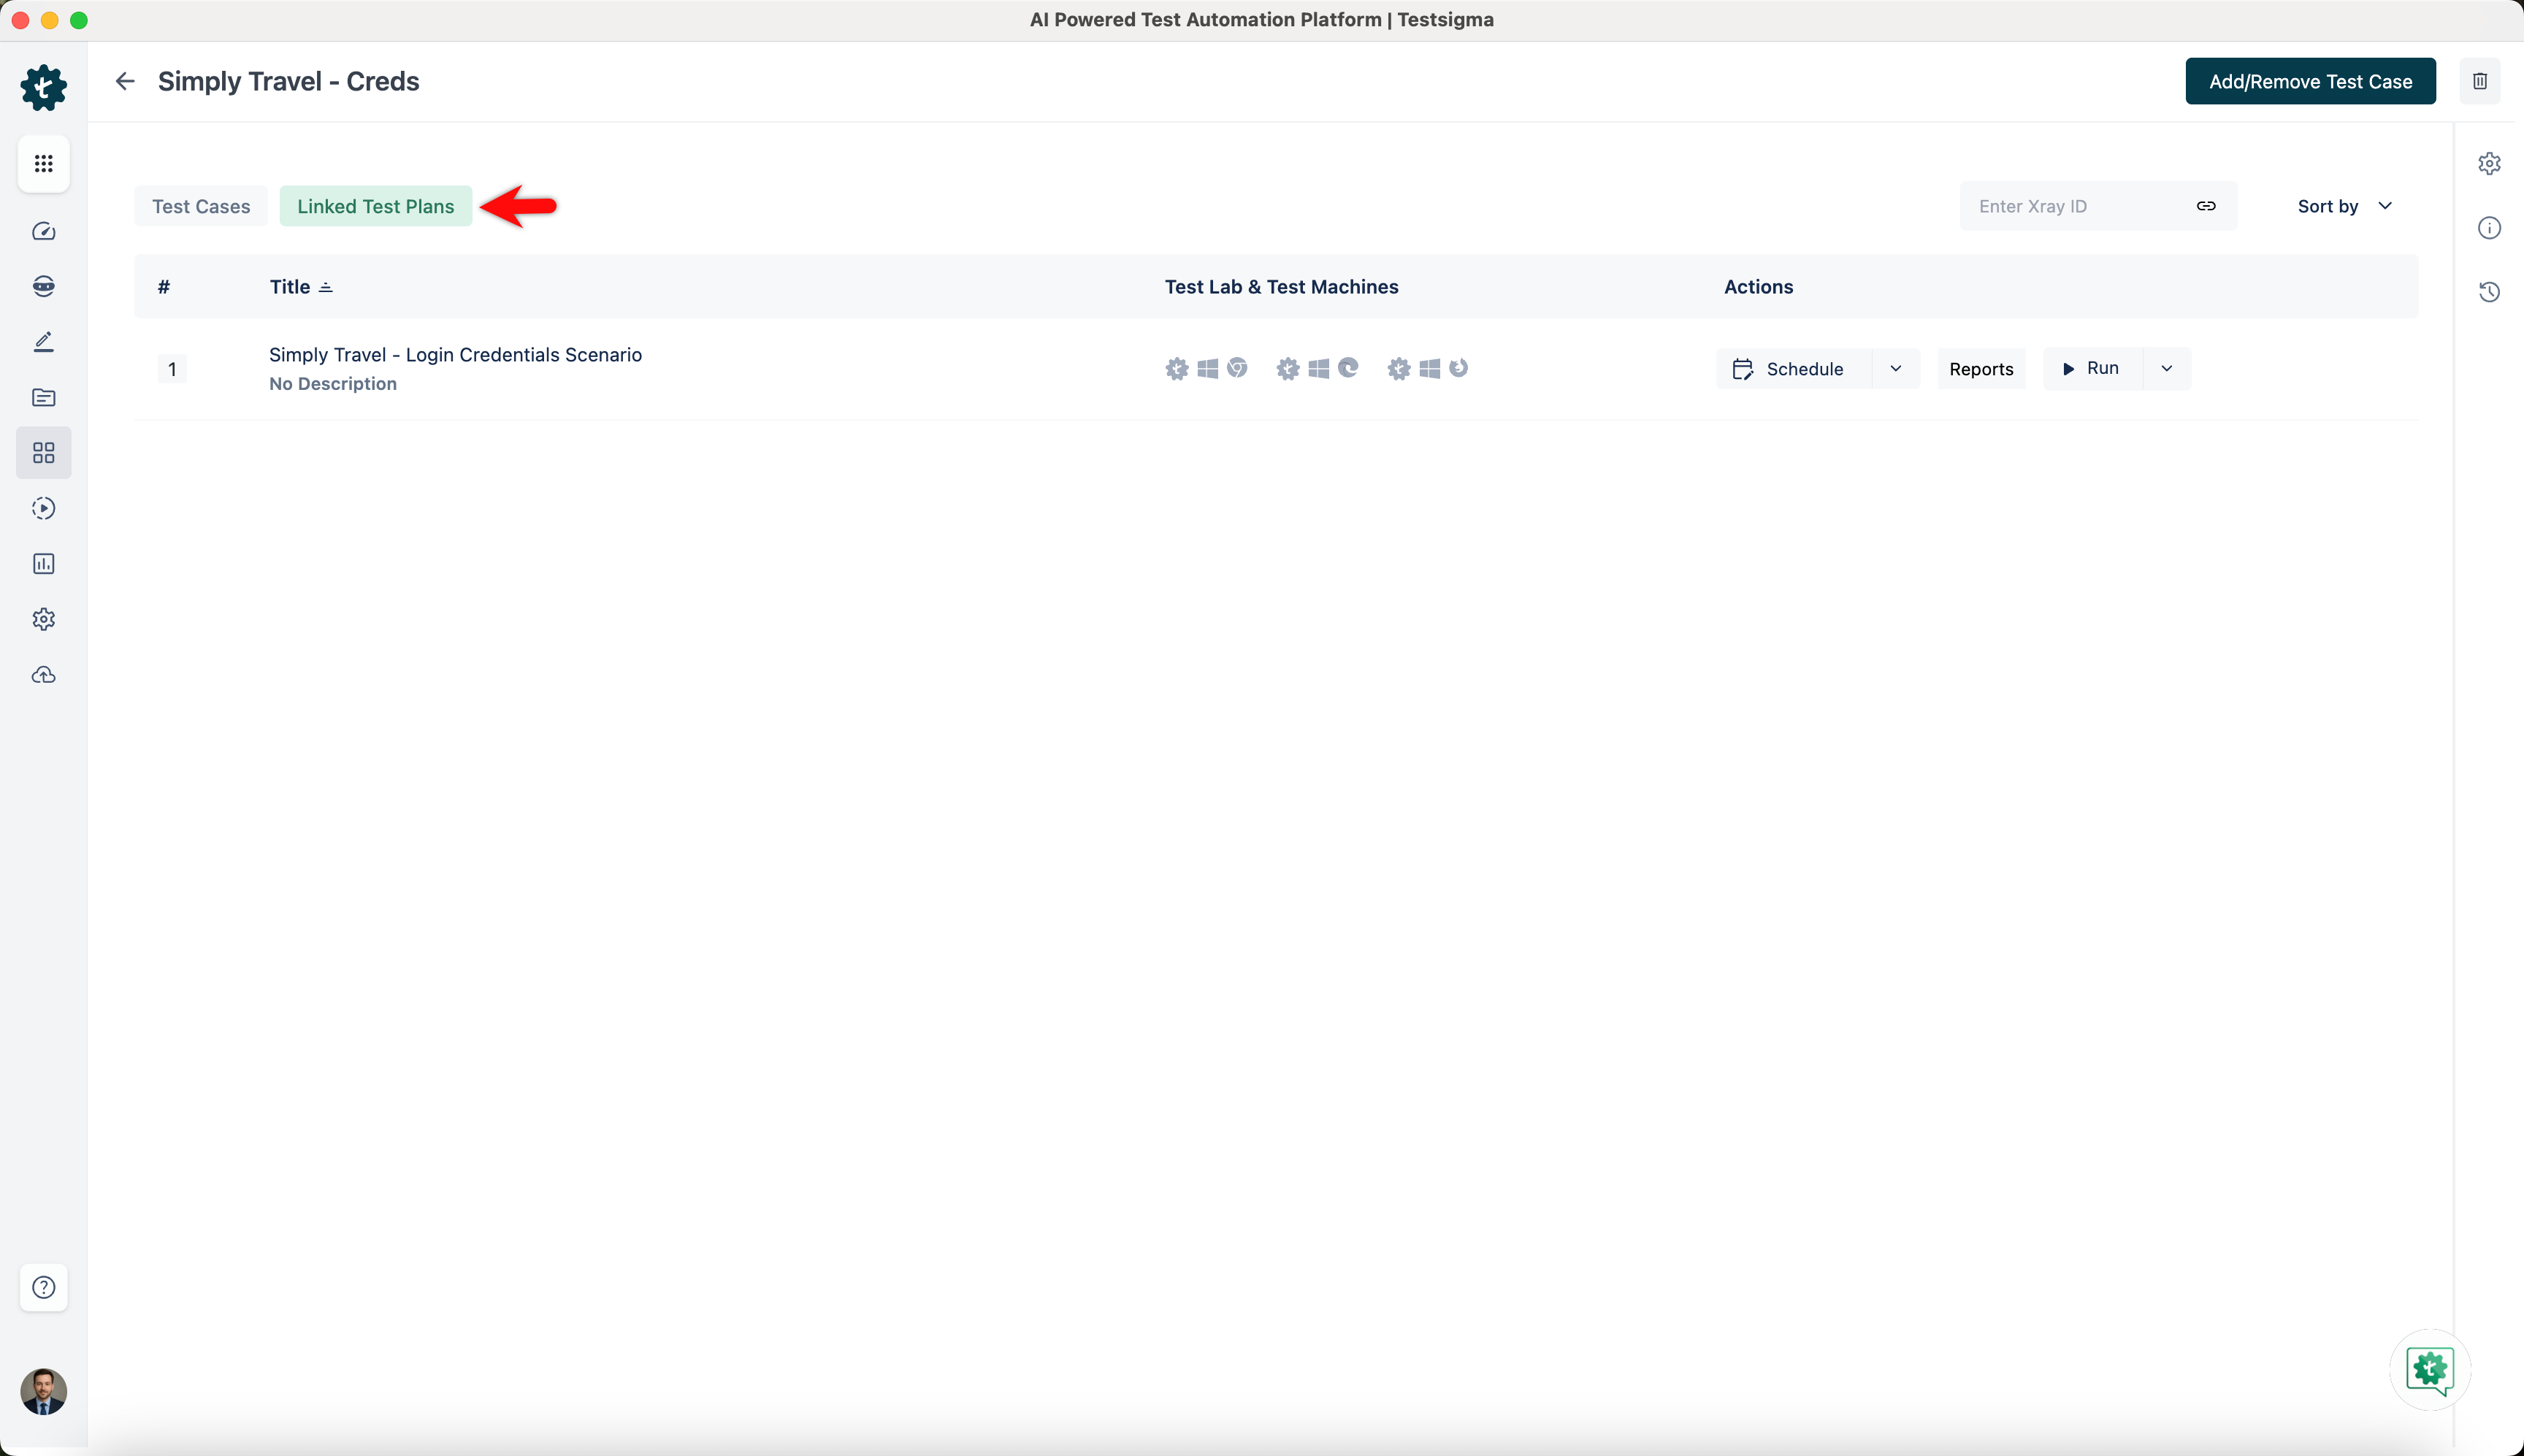The image size is (2524, 1456).
Task: Click the Reports button for the test plan
Action: [x=1980, y=369]
